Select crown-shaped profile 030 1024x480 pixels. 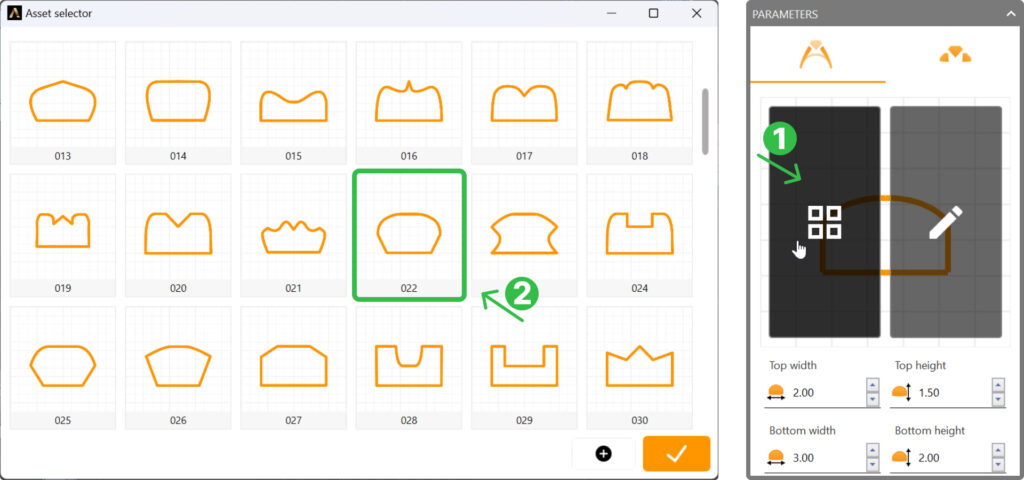pyautogui.click(x=639, y=366)
